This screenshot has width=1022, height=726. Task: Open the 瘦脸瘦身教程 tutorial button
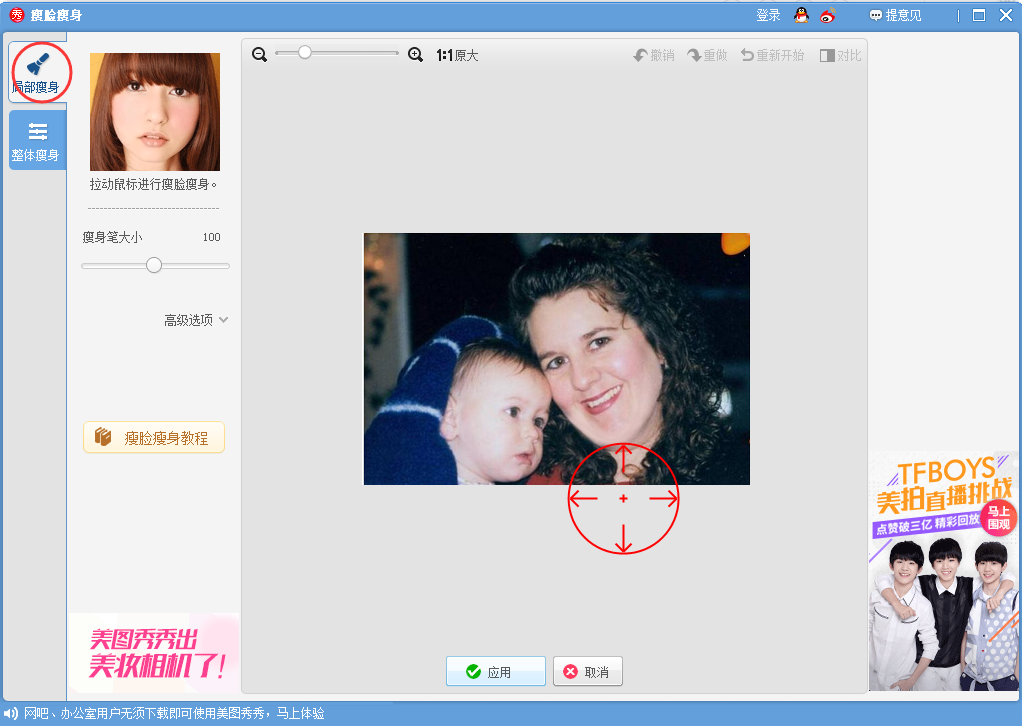pos(155,437)
